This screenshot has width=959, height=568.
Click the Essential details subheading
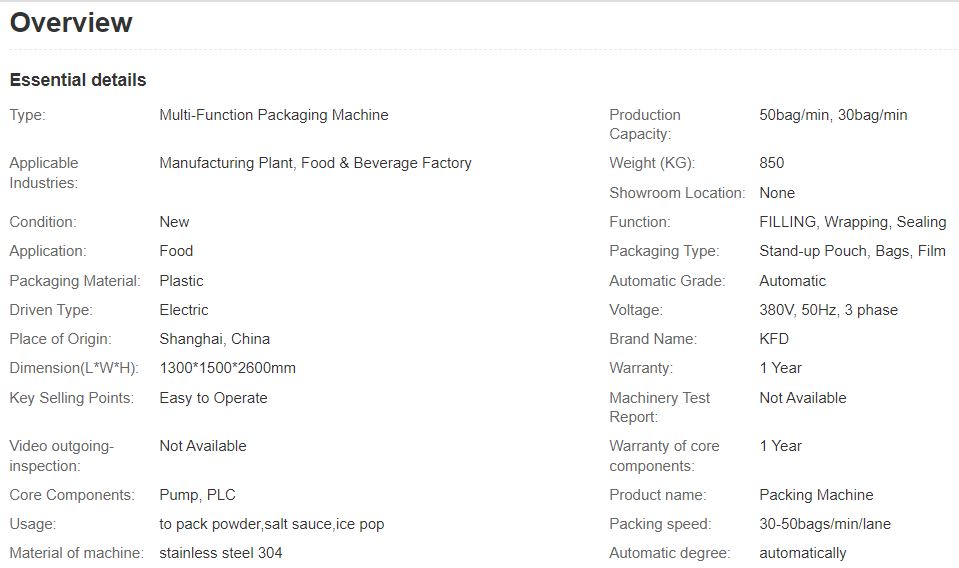click(x=78, y=80)
